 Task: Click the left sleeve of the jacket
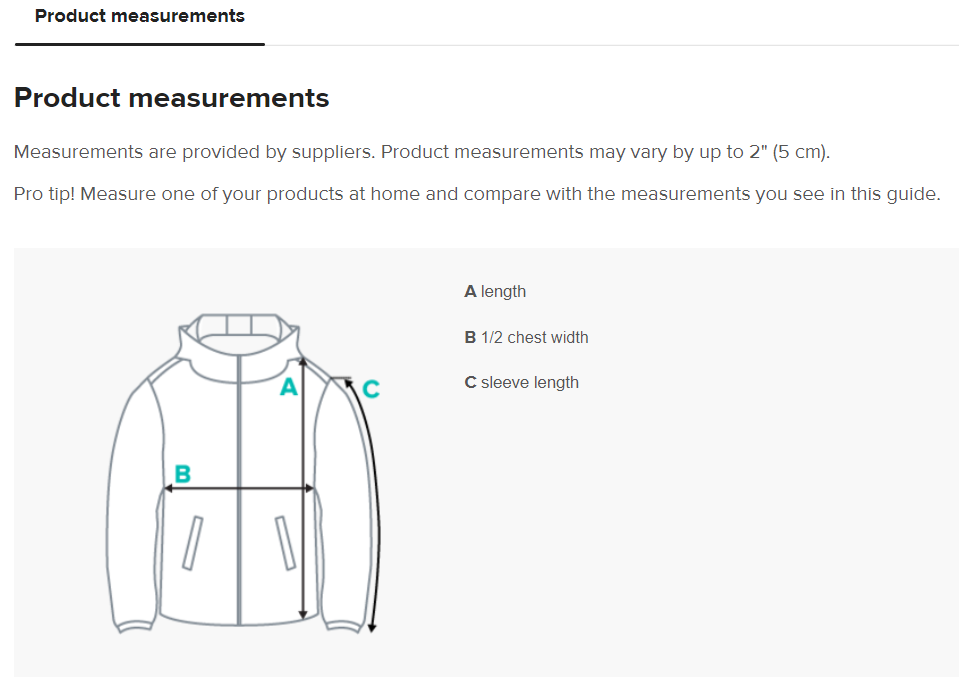(x=130, y=500)
